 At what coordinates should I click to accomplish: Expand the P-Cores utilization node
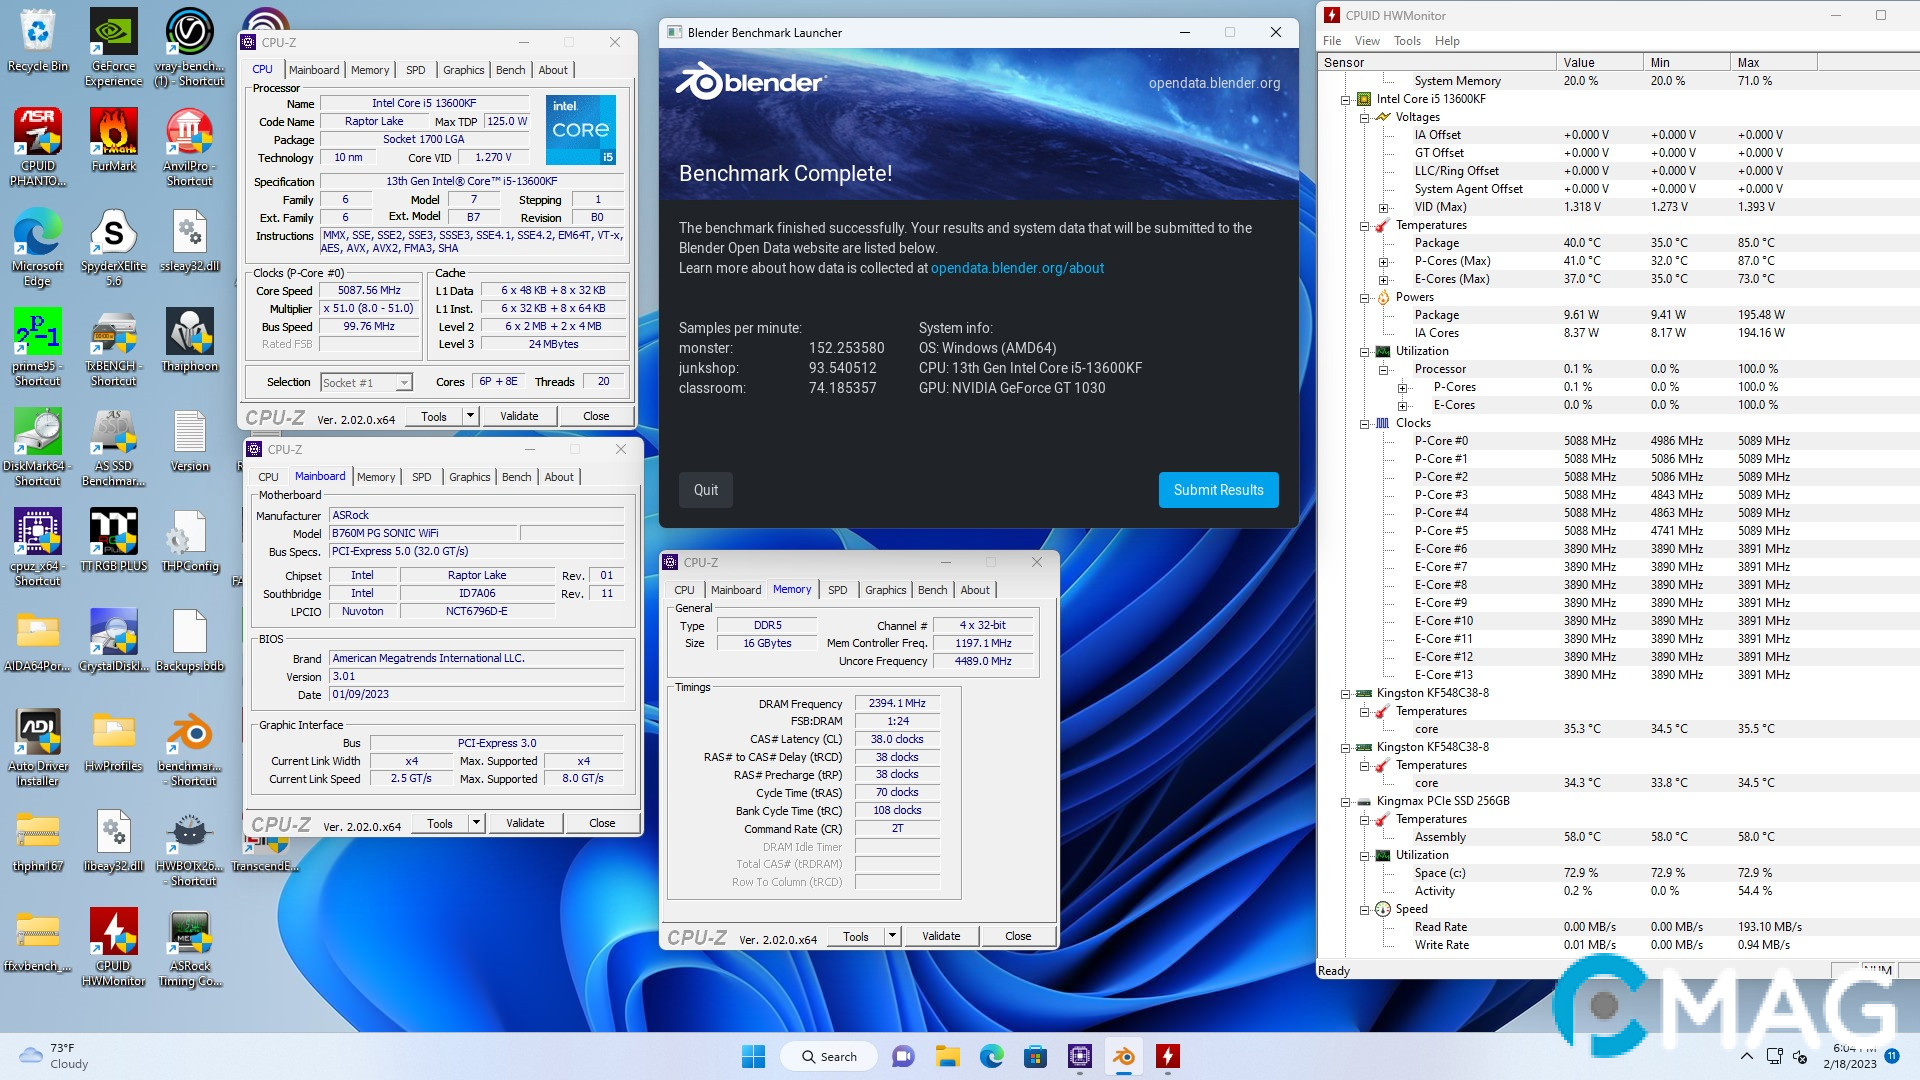[1402, 388]
